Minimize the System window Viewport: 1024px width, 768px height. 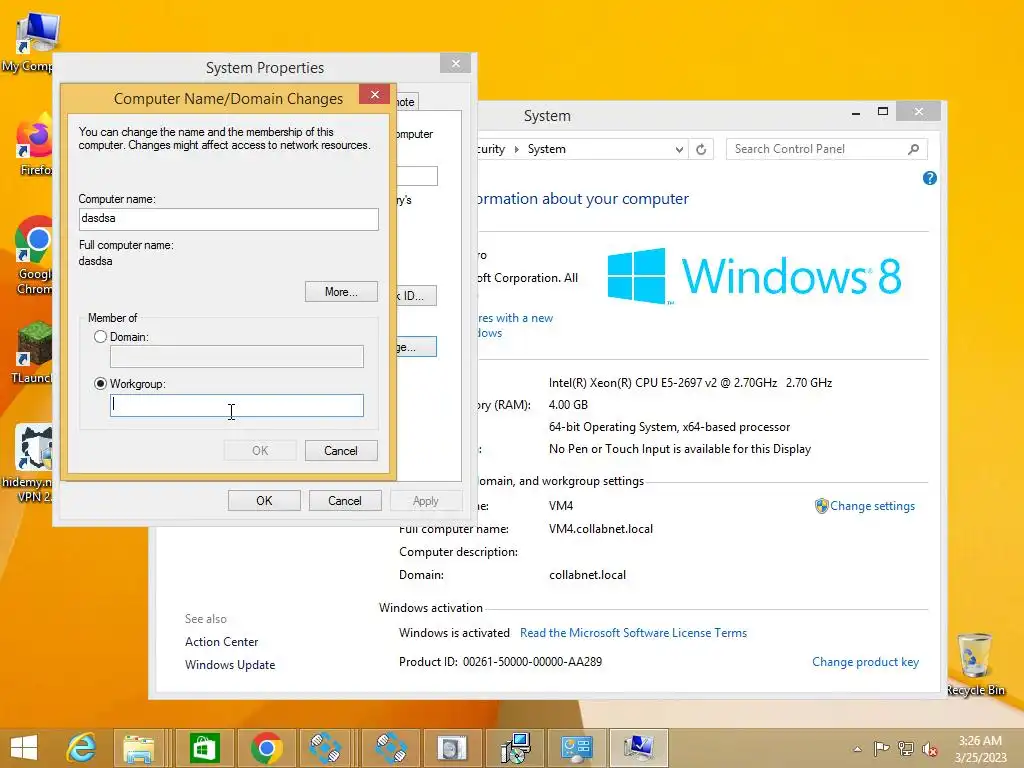point(856,112)
